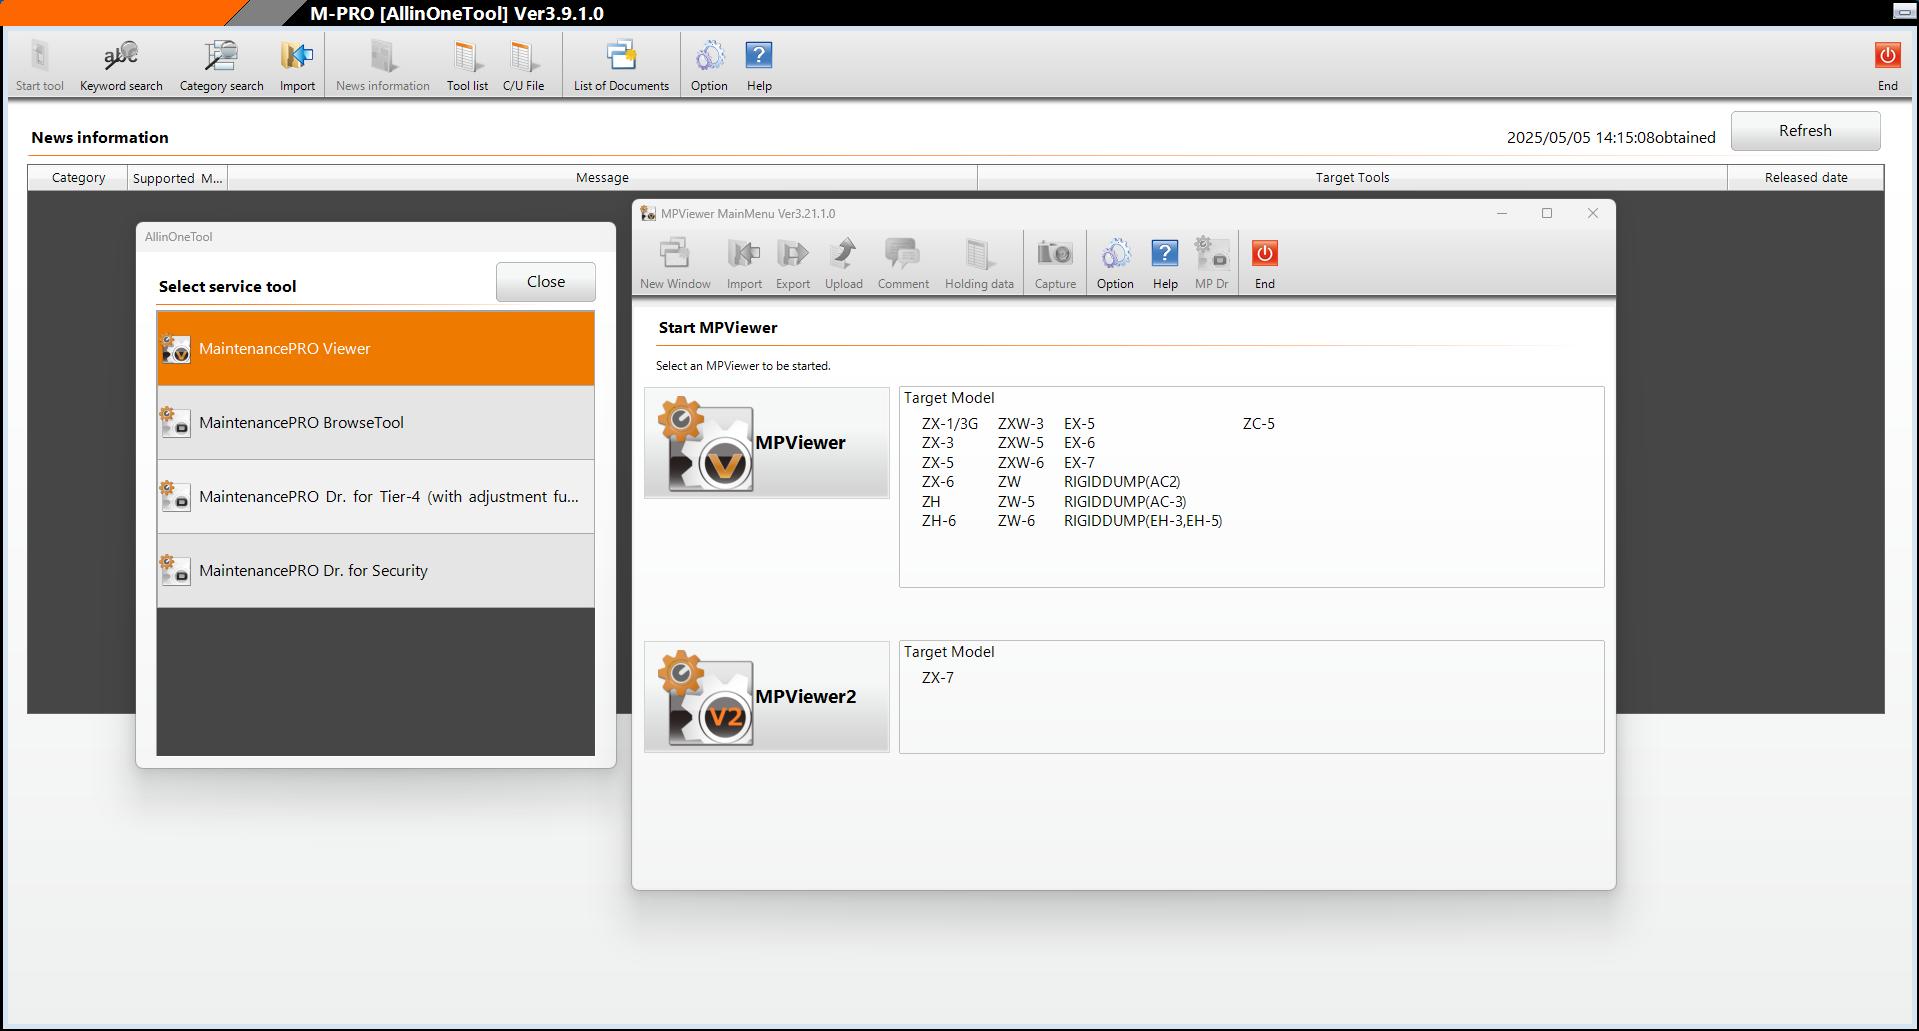Open the Category search tool
Image resolution: width=1919 pixels, height=1031 pixels.
coord(221,66)
